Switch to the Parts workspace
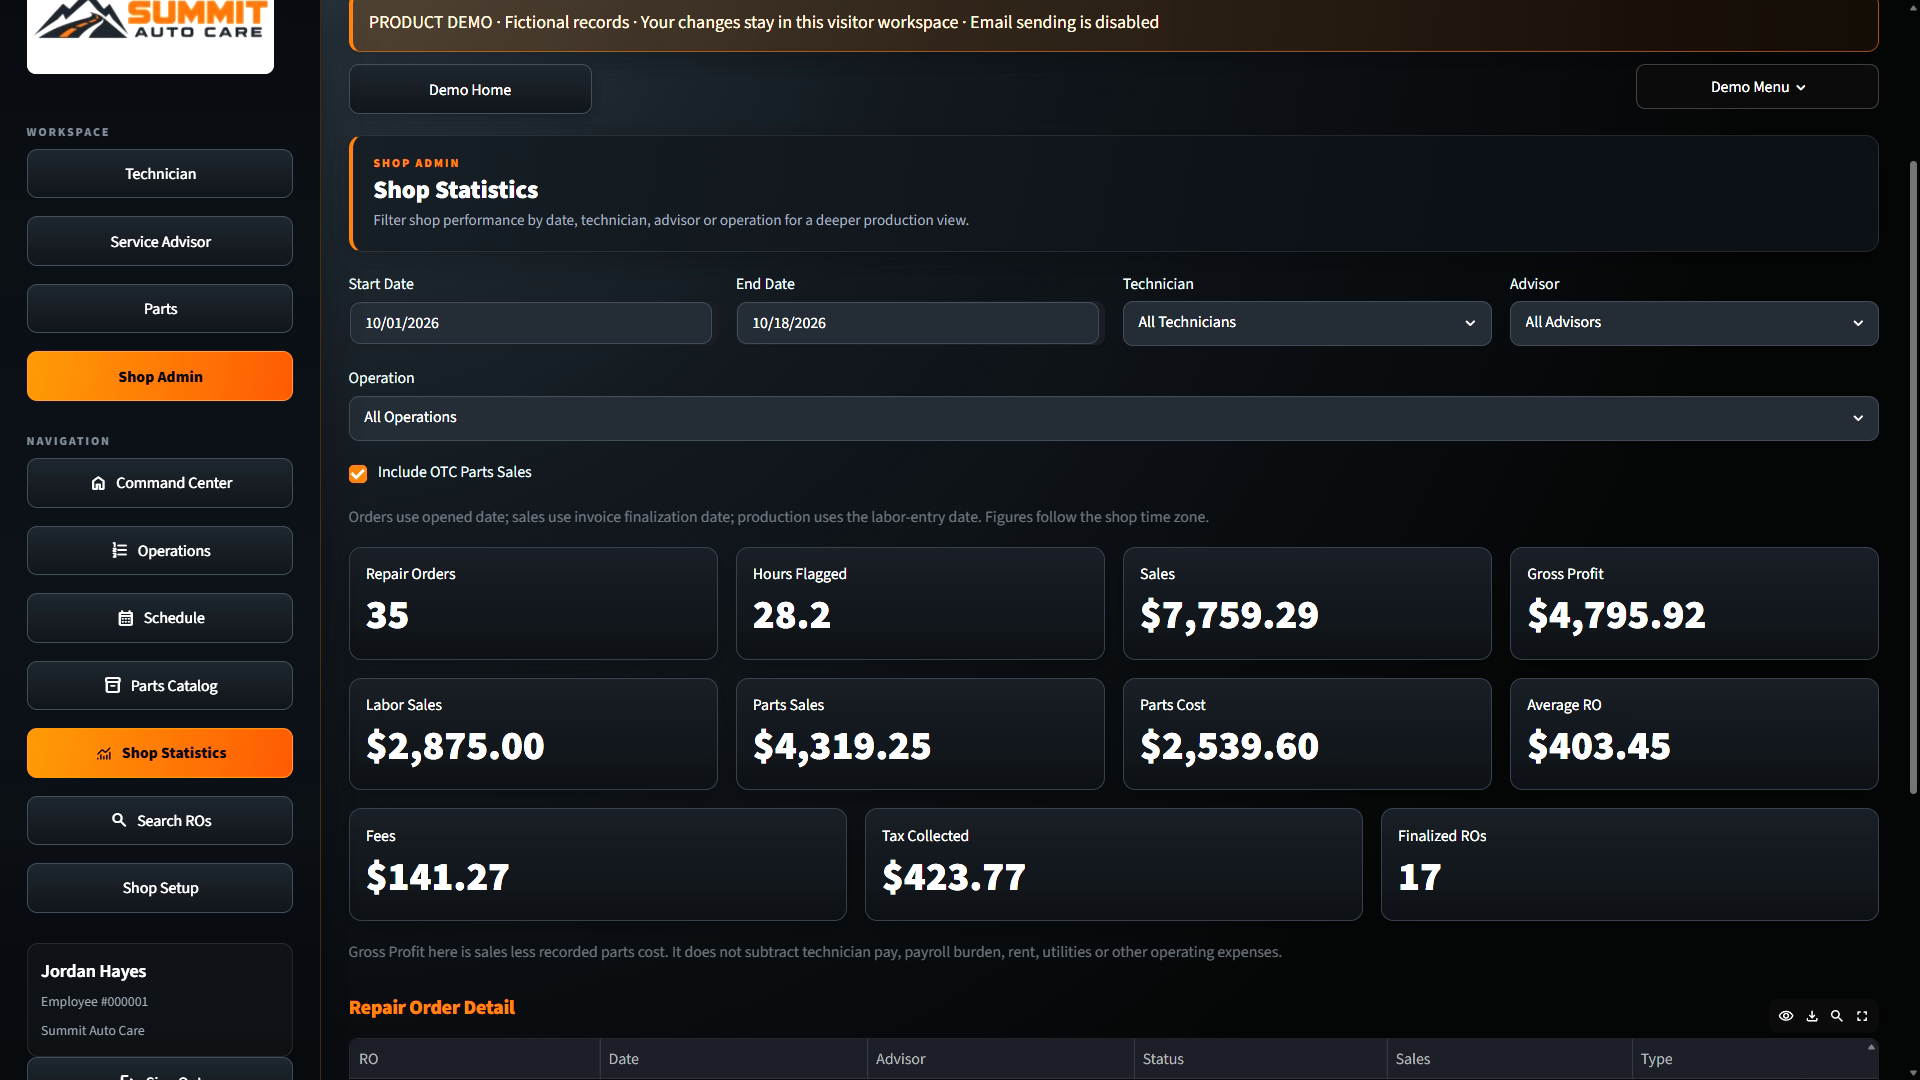 click(160, 309)
